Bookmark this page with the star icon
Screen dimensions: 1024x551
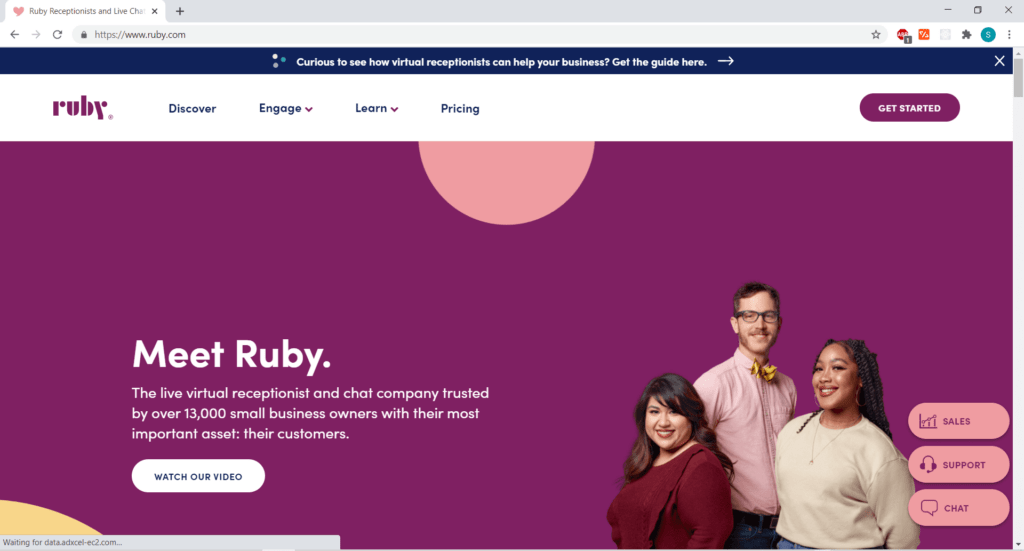(x=876, y=35)
